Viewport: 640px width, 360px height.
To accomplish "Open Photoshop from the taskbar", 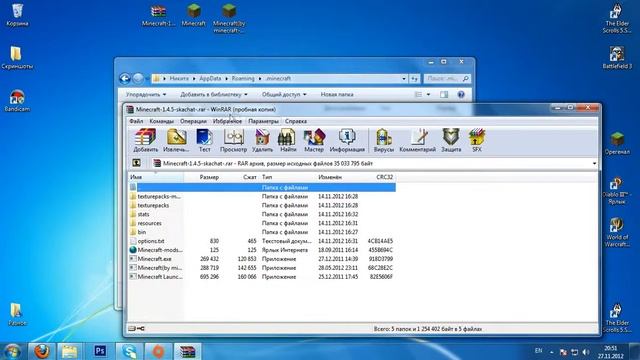I will coord(100,351).
